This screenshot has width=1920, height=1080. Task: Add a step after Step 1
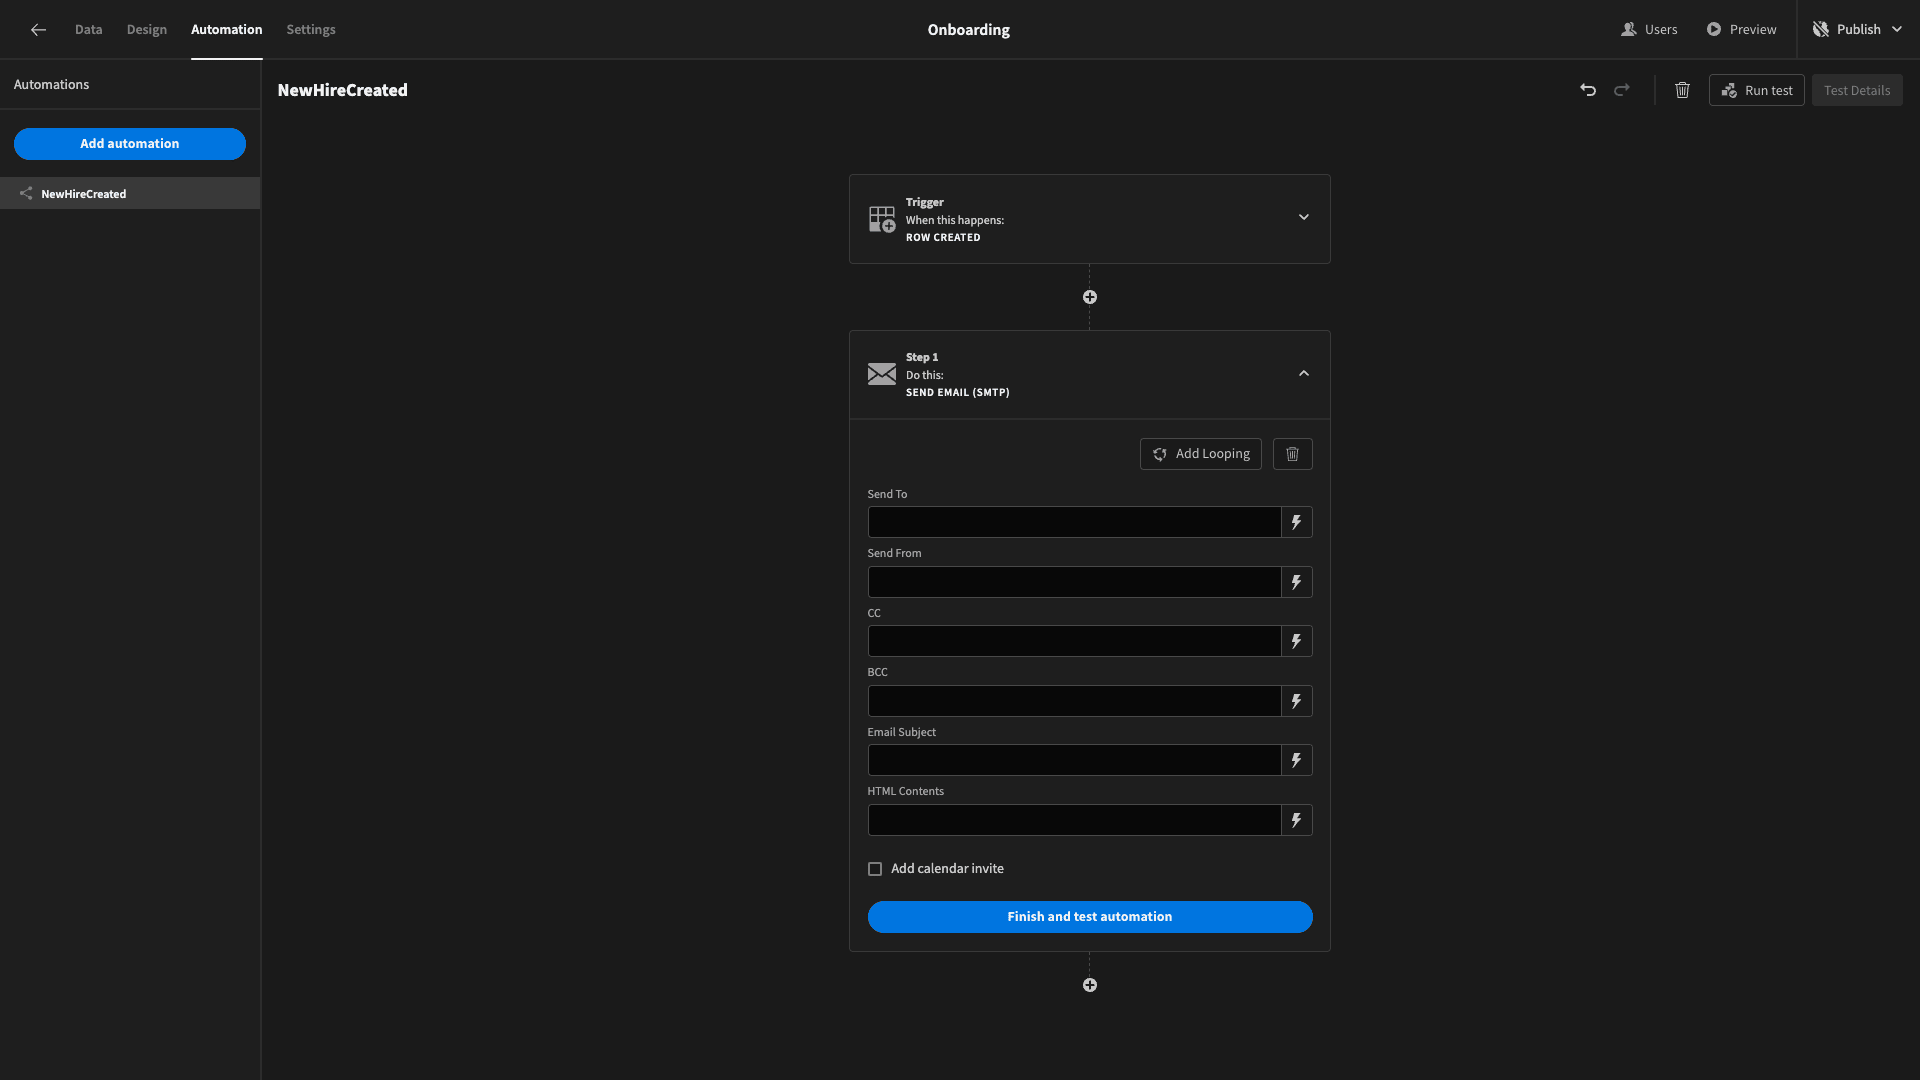1090,985
